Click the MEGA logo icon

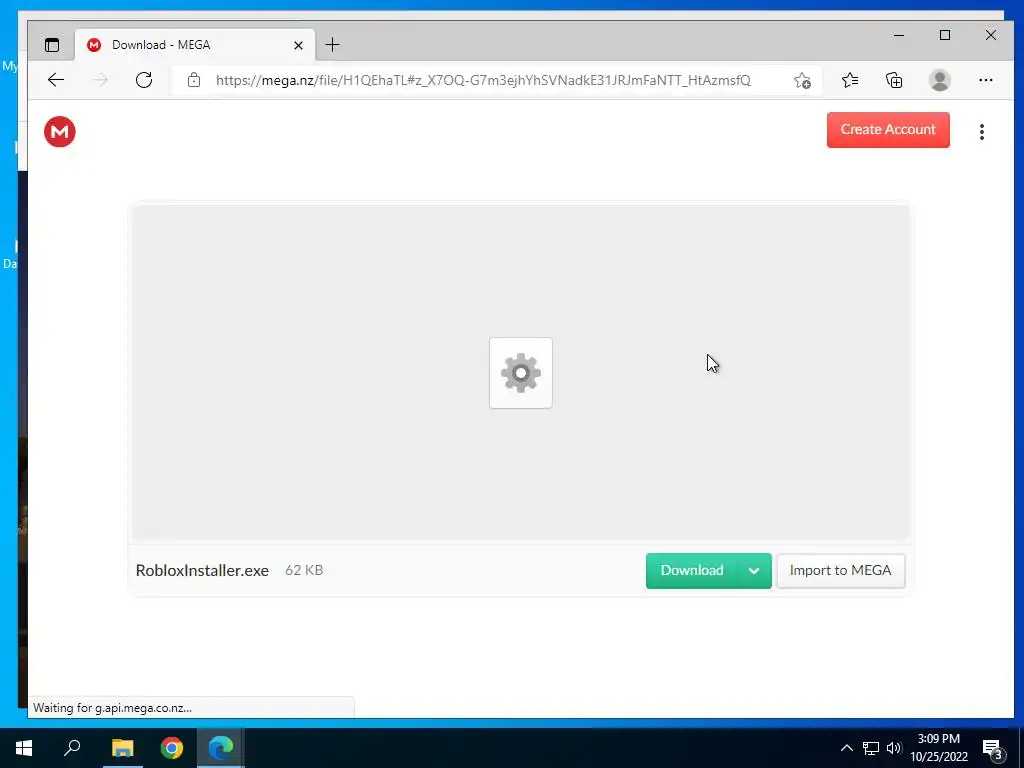pos(59,131)
